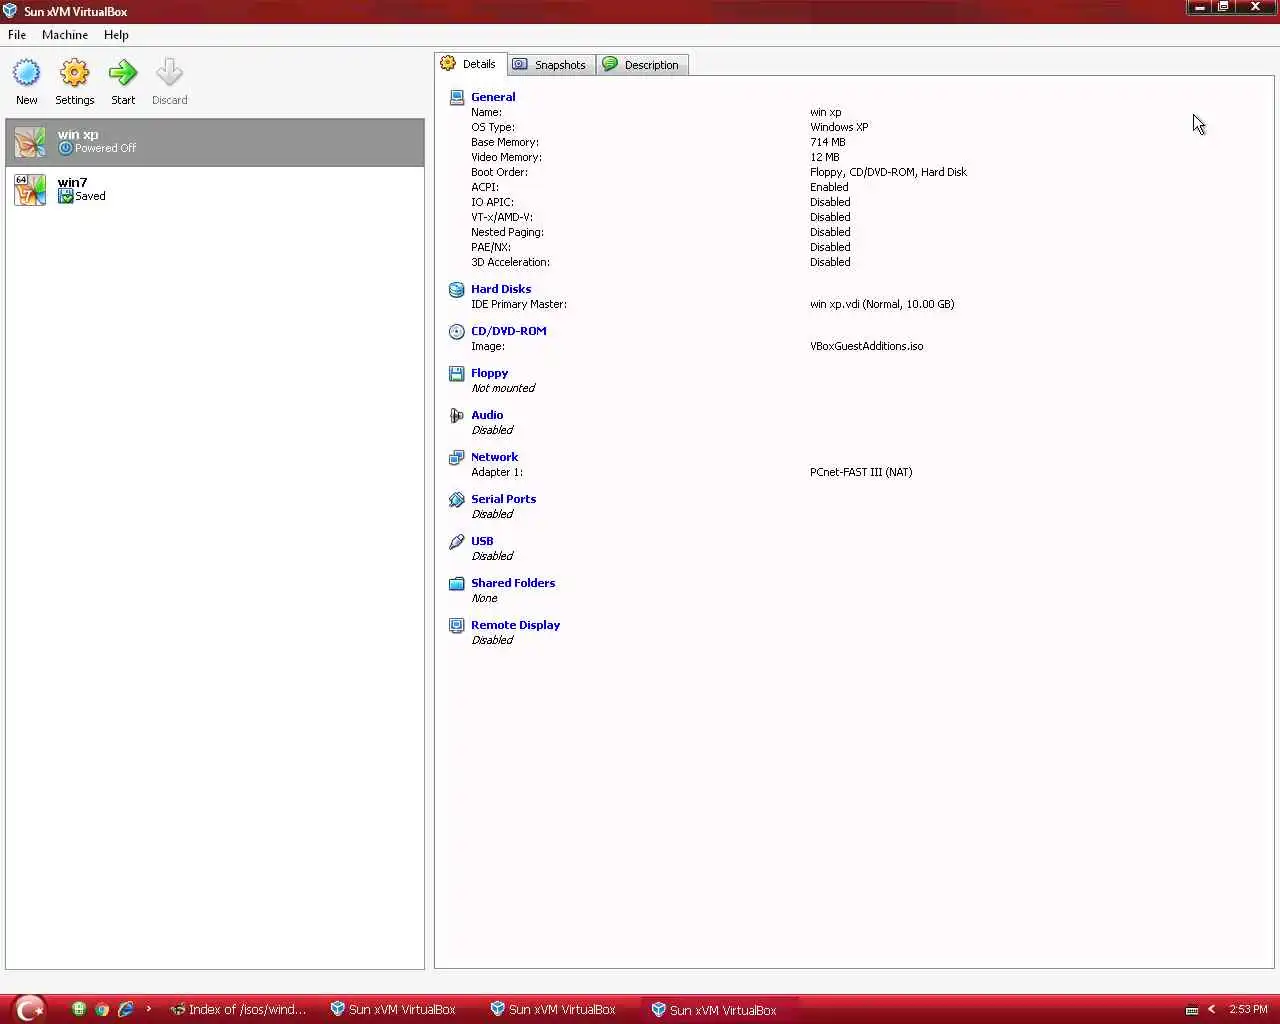
Task: Select the win7 machine name
Action: [x=73, y=182]
